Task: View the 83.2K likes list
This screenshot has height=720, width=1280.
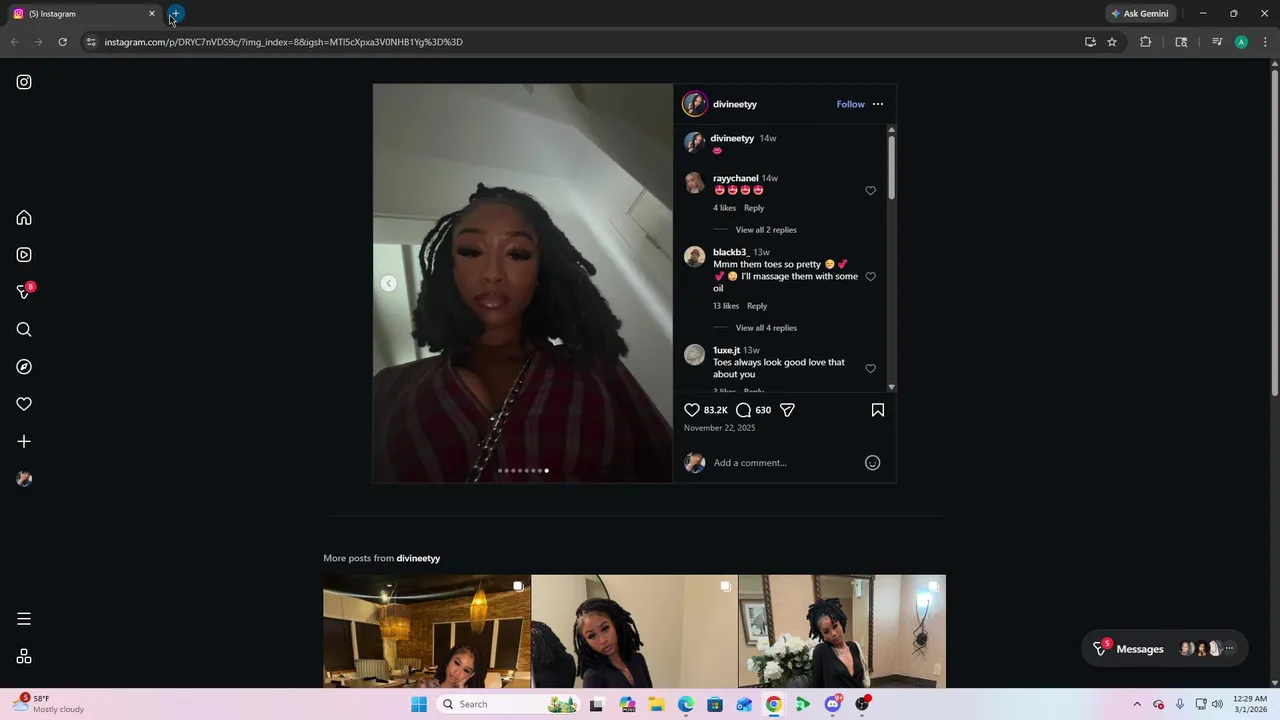Action: pos(715,410)
